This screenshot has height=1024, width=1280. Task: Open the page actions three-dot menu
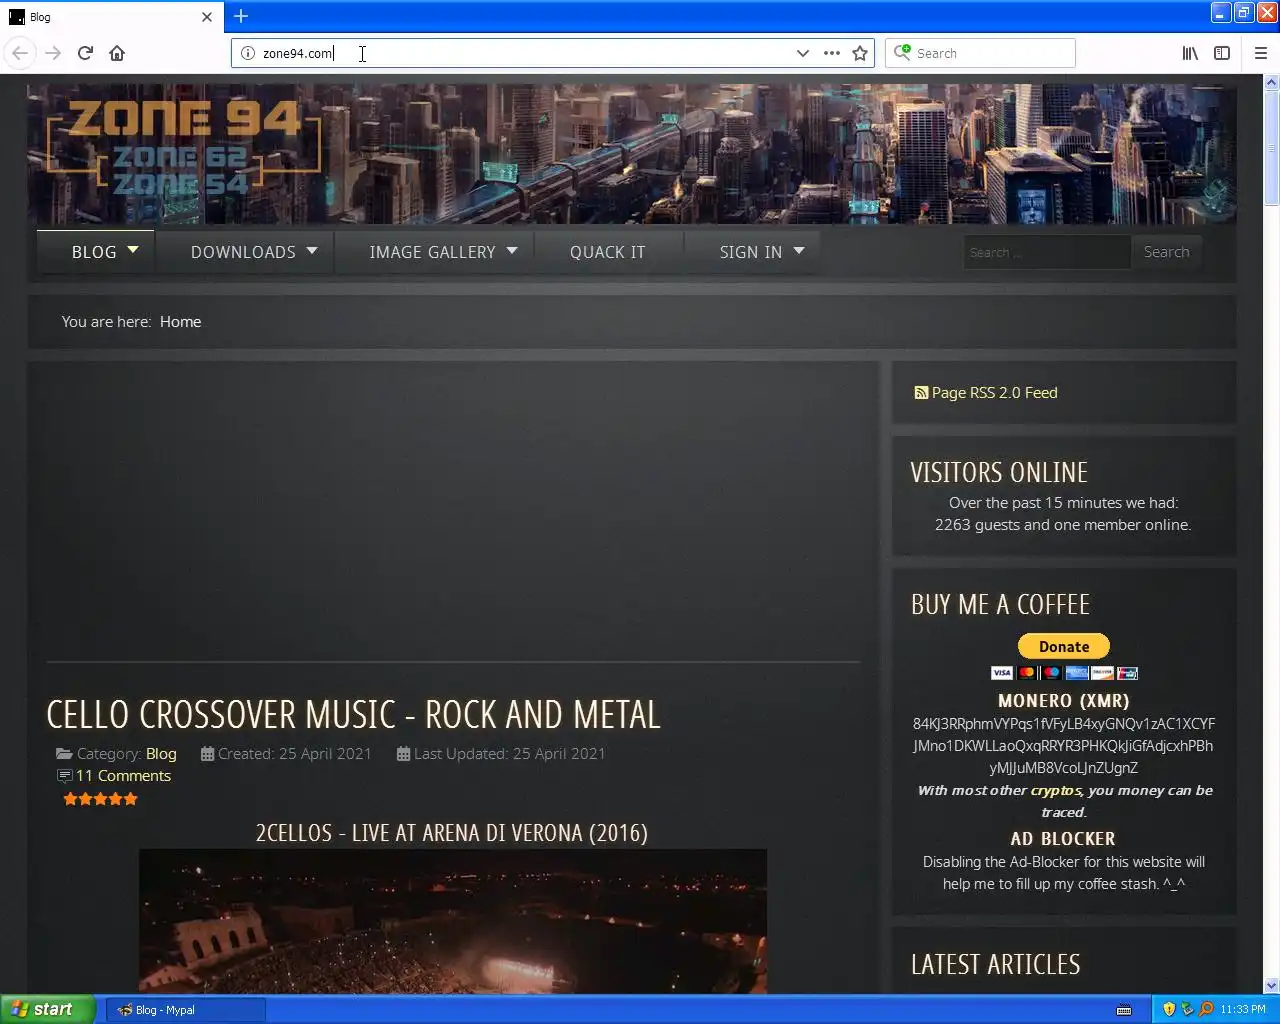tap(831, 53)
